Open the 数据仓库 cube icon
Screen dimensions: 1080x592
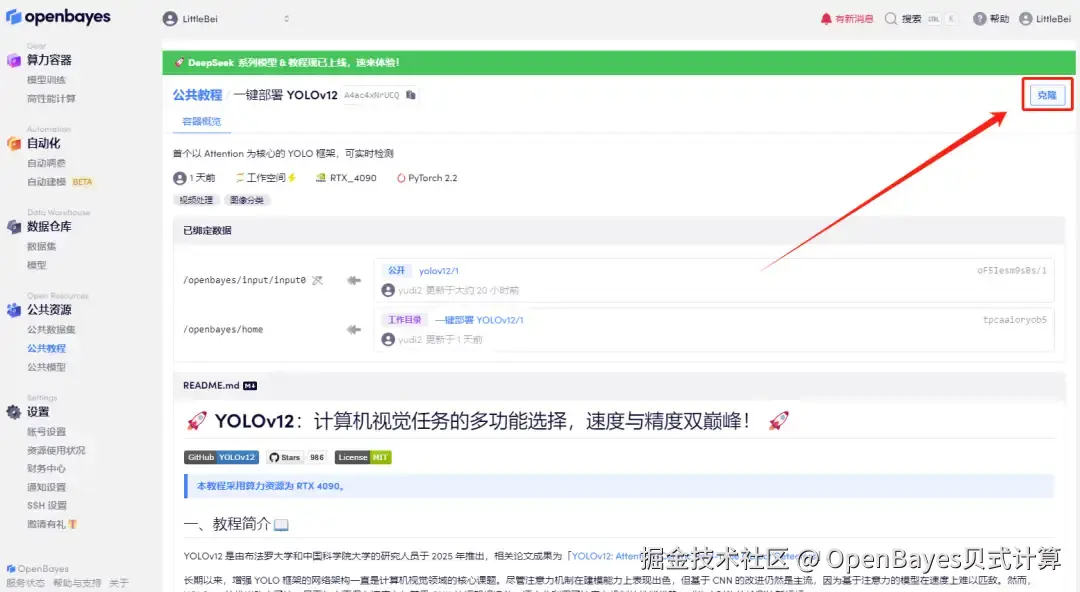[x=14, y=227]
